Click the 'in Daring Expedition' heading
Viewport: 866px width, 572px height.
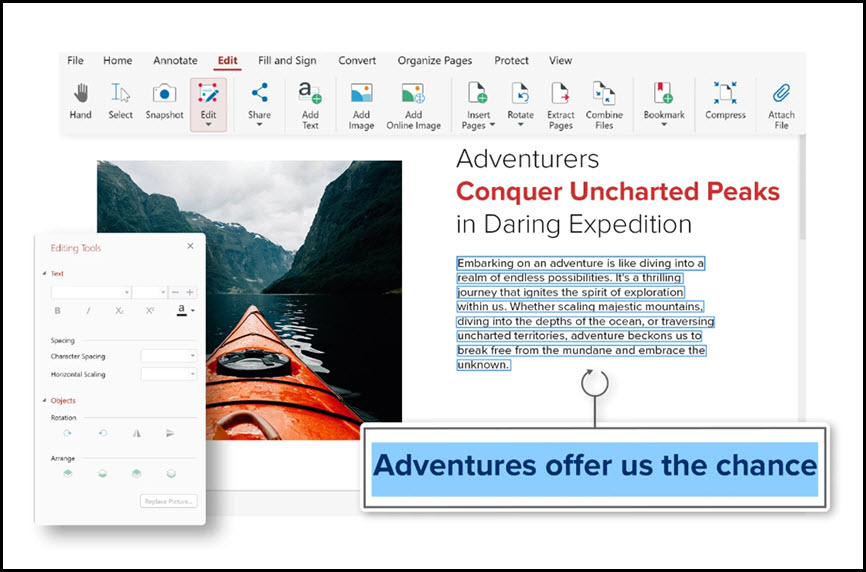click(574, 224)
